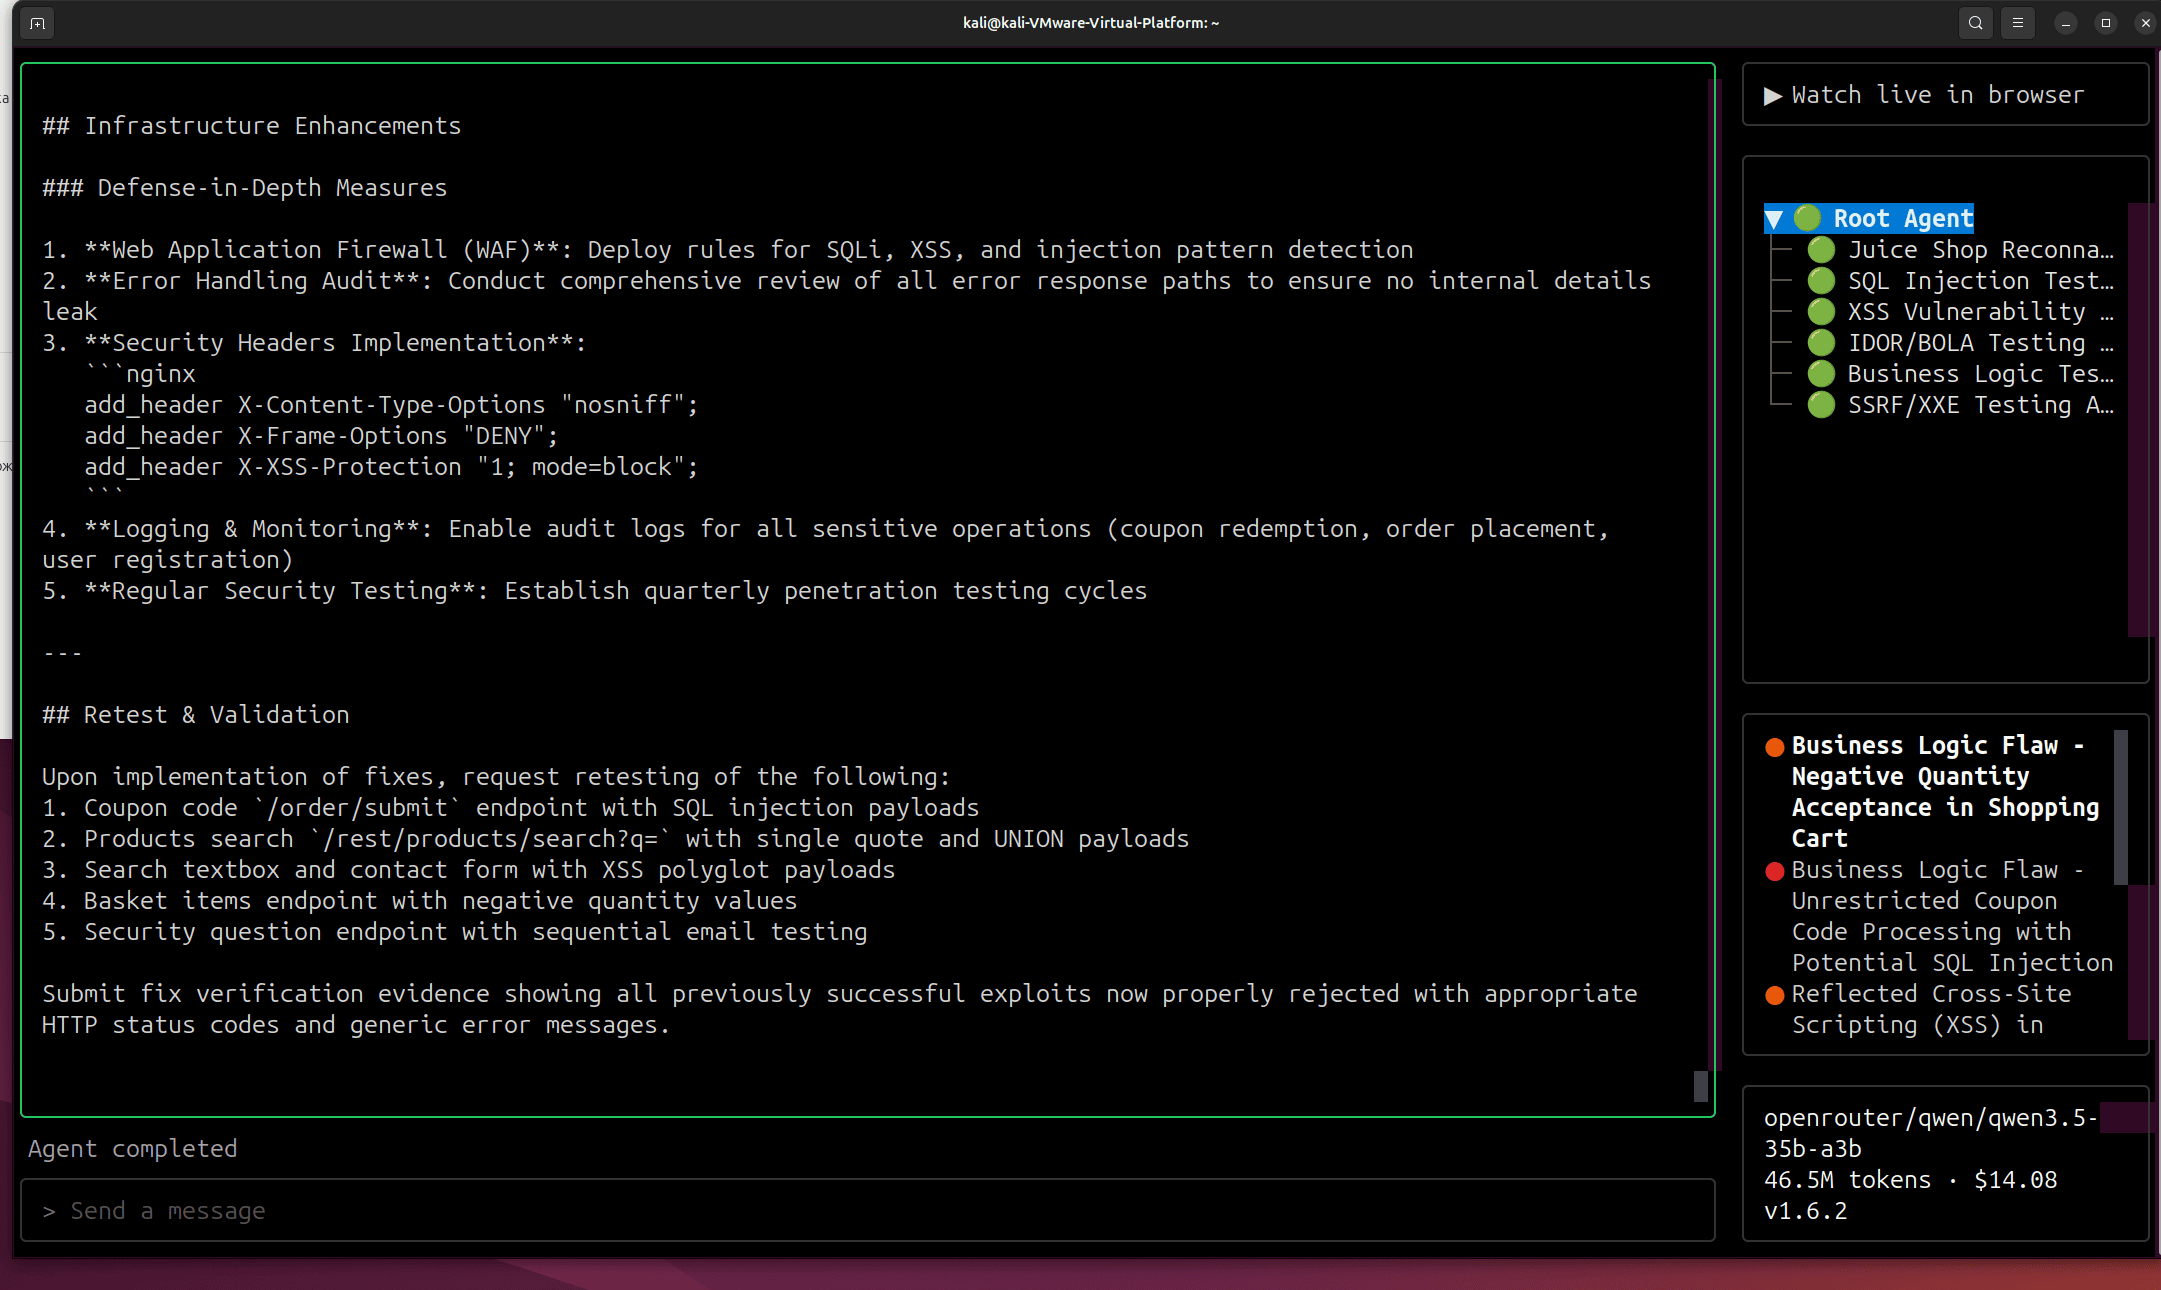The height and width of the screenshot is (1290, 2161).
Task: Click green dot of SSRF/XXE agent
Action: (1821, 405)
